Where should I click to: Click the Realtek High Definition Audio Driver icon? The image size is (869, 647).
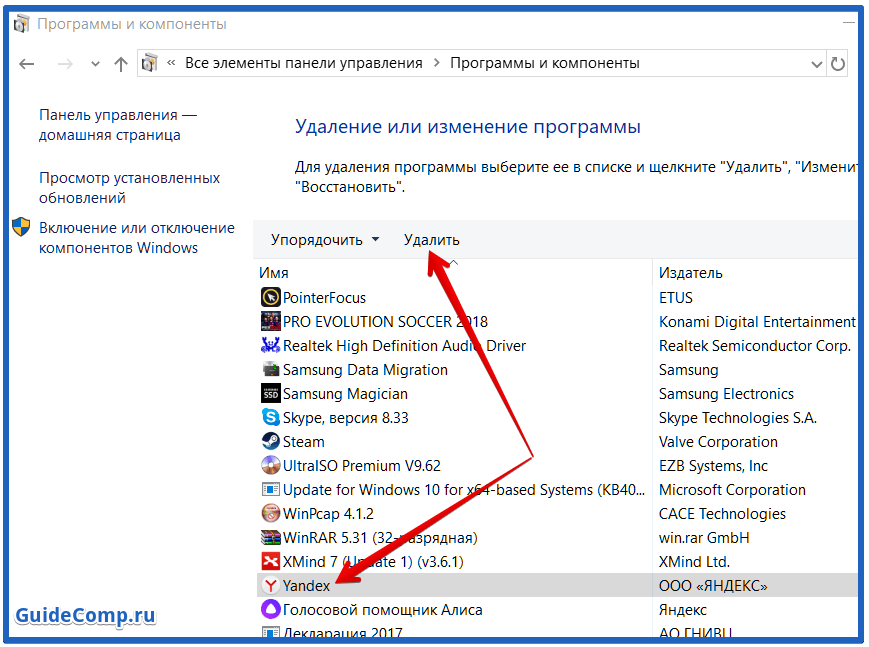coord(270,345)
